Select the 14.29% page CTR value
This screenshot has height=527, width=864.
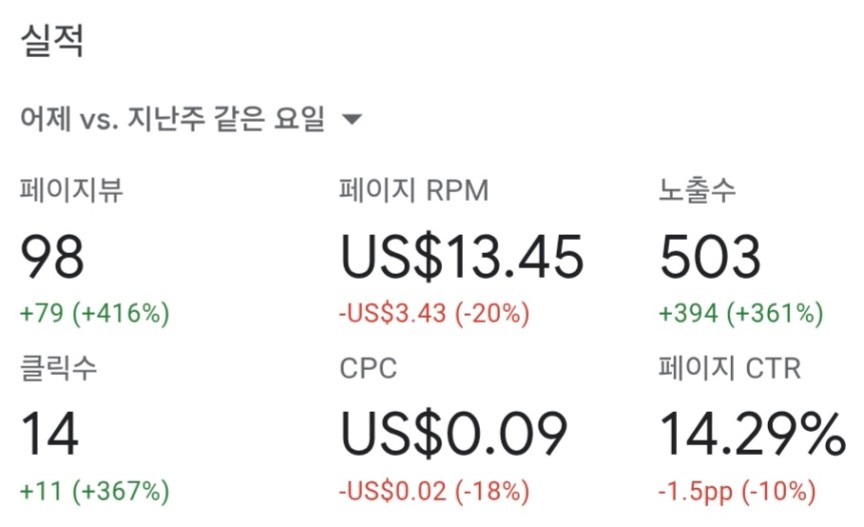(x=753, y=434)
